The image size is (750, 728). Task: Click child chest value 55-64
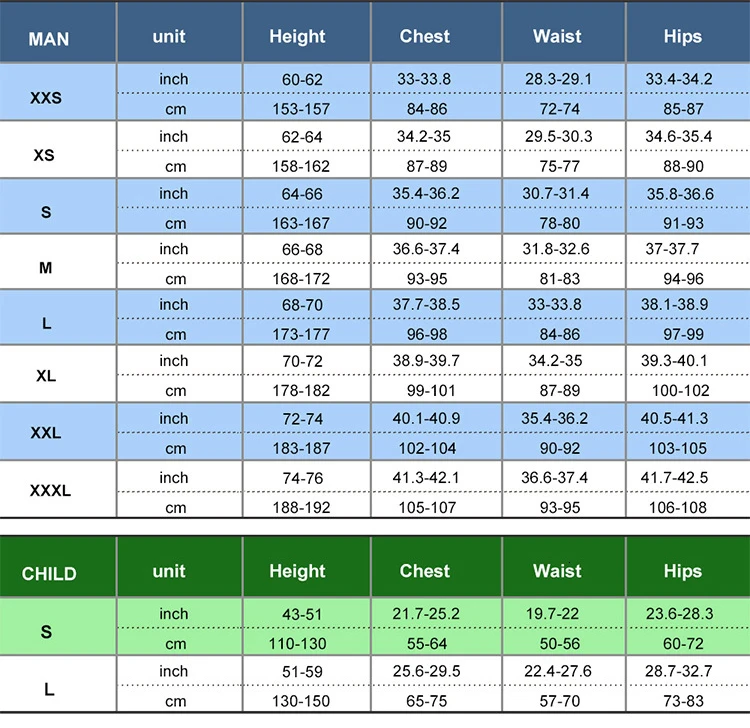pos(425,642)
